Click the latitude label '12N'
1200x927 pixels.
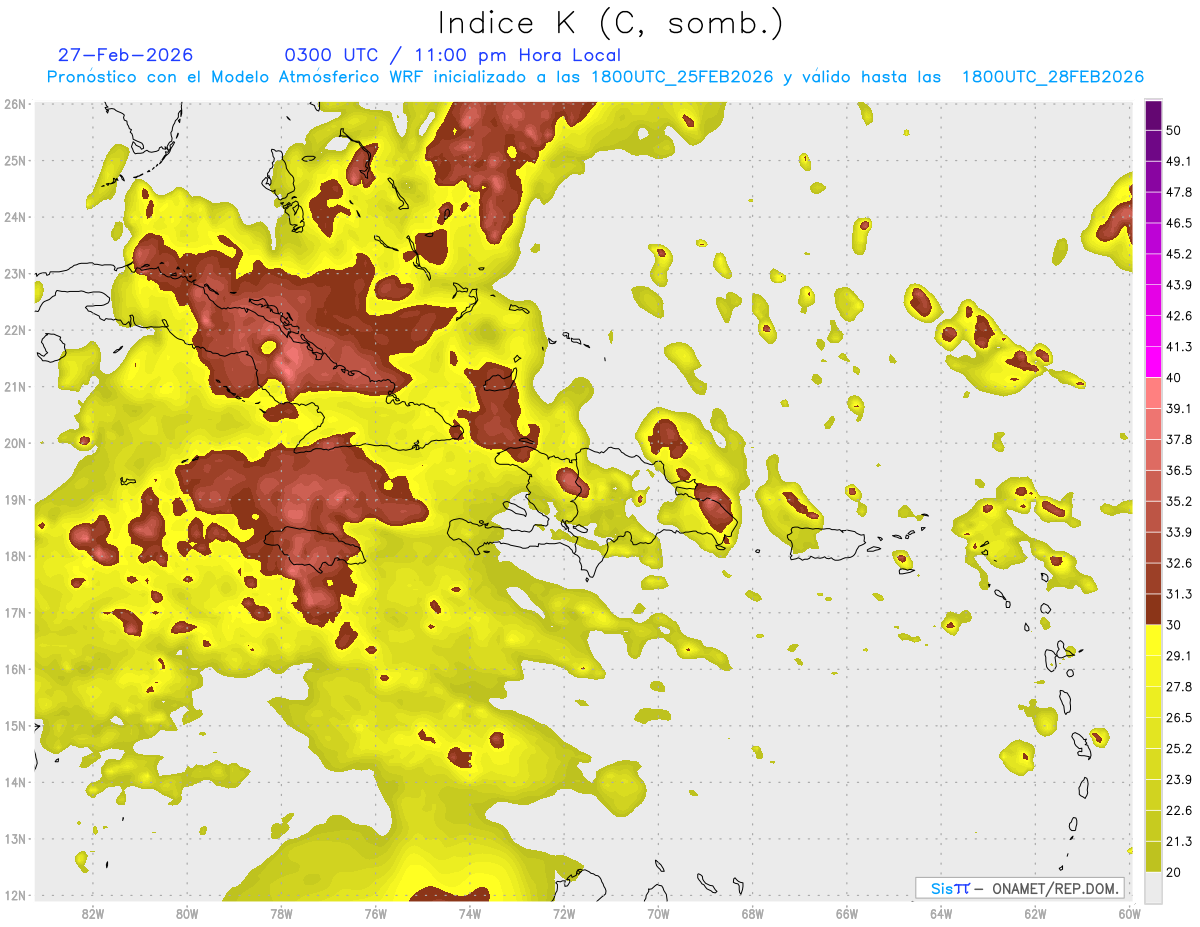coord(14,895)
